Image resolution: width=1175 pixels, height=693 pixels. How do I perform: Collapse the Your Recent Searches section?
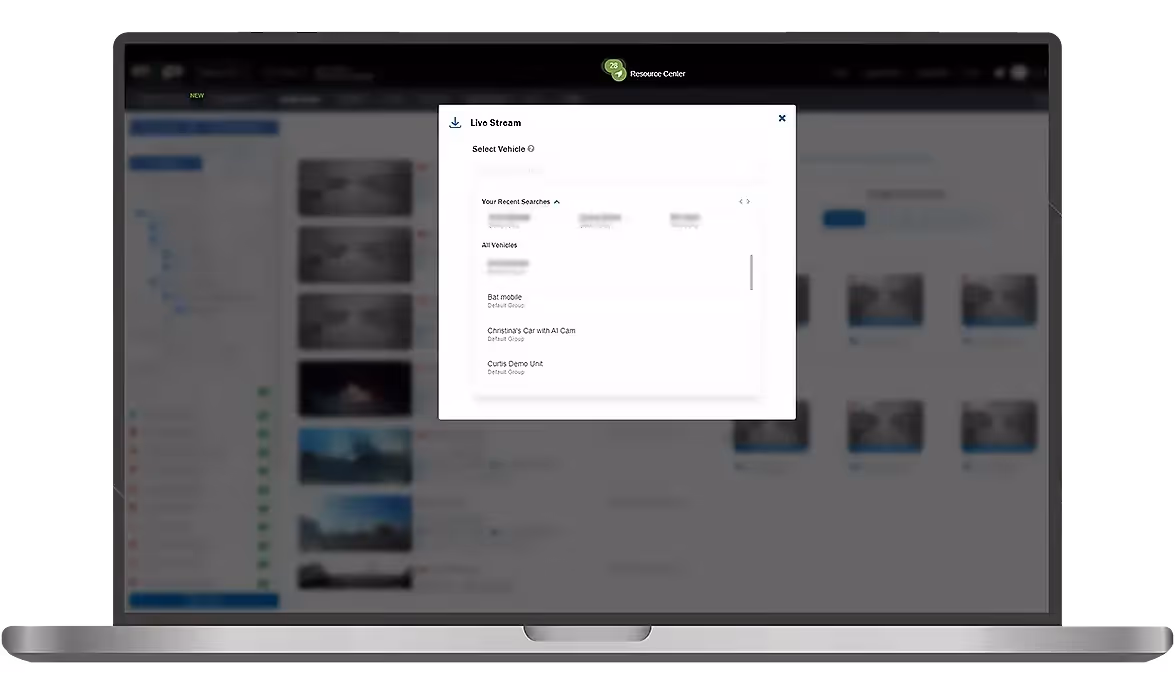557,202
